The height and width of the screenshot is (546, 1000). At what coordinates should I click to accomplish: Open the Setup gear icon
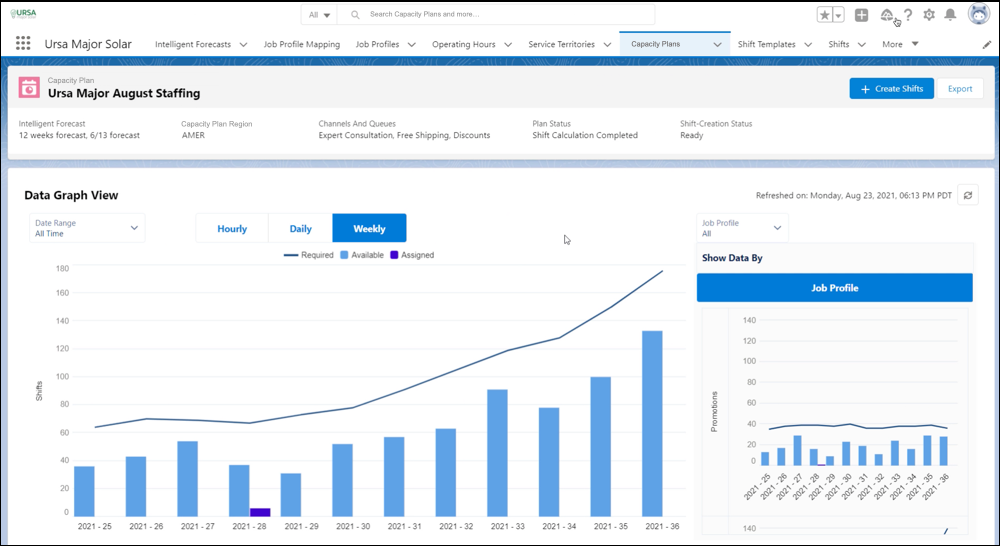[x=929, y=15]
